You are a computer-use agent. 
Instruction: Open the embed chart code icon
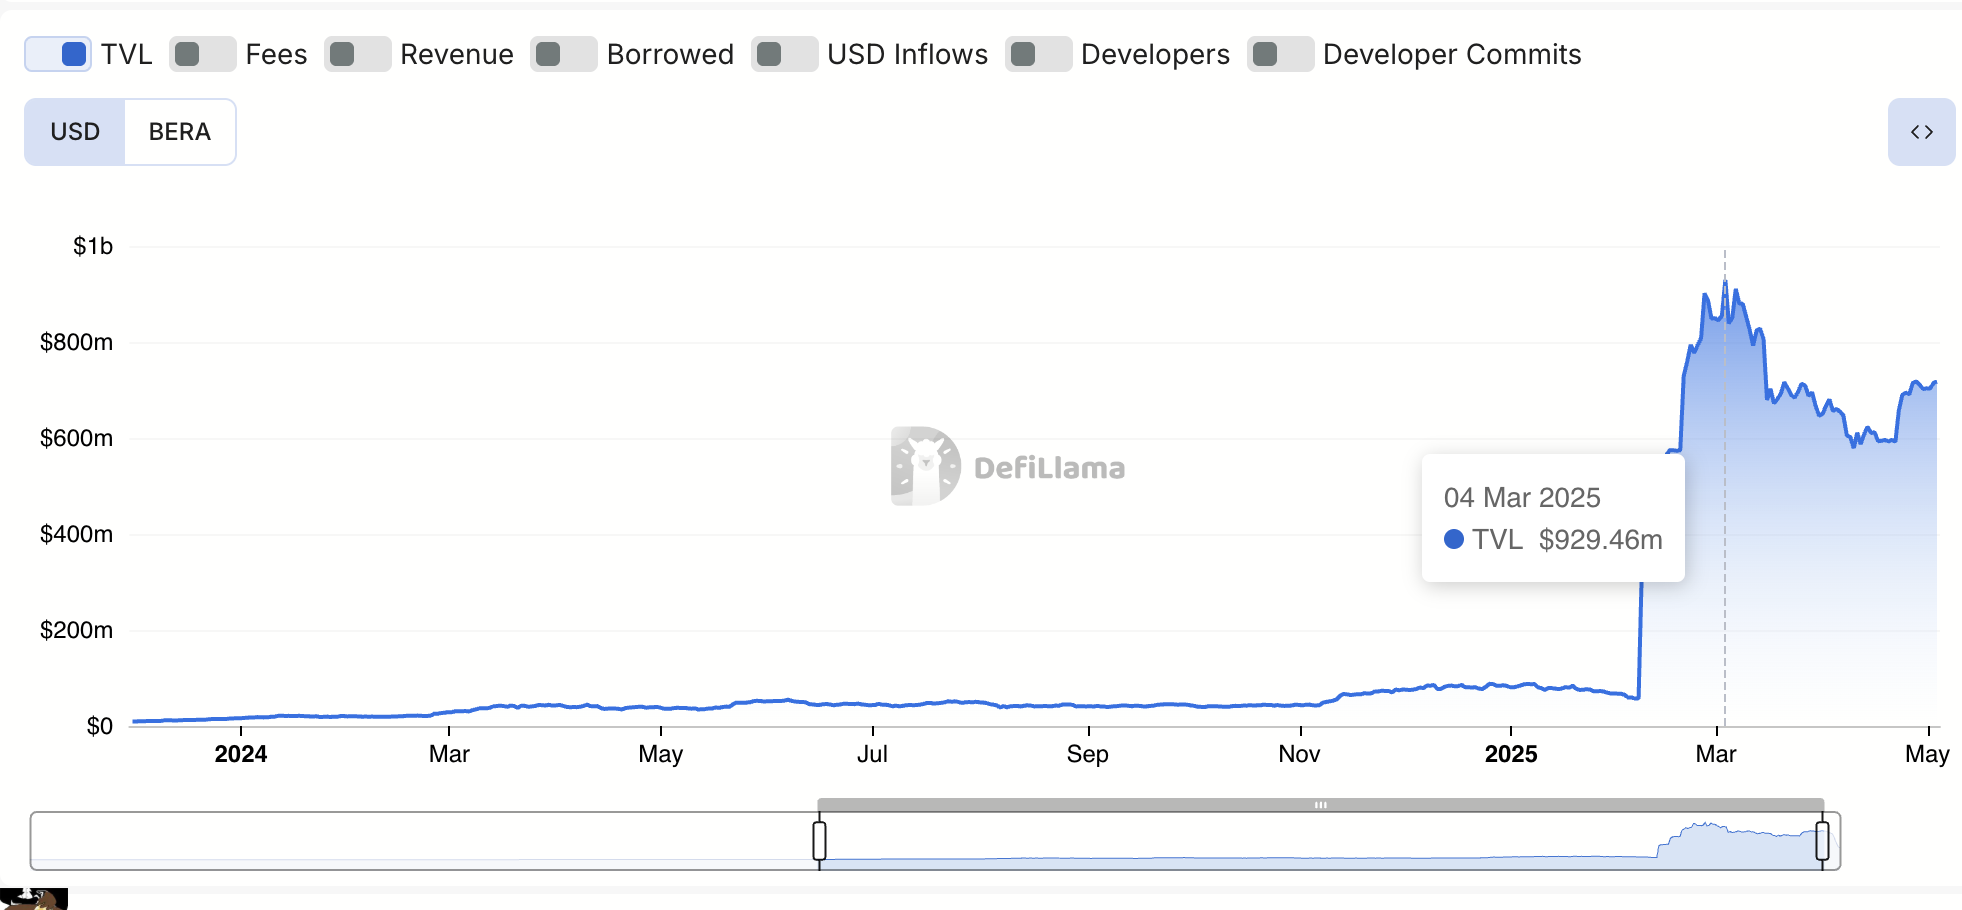1921,131
